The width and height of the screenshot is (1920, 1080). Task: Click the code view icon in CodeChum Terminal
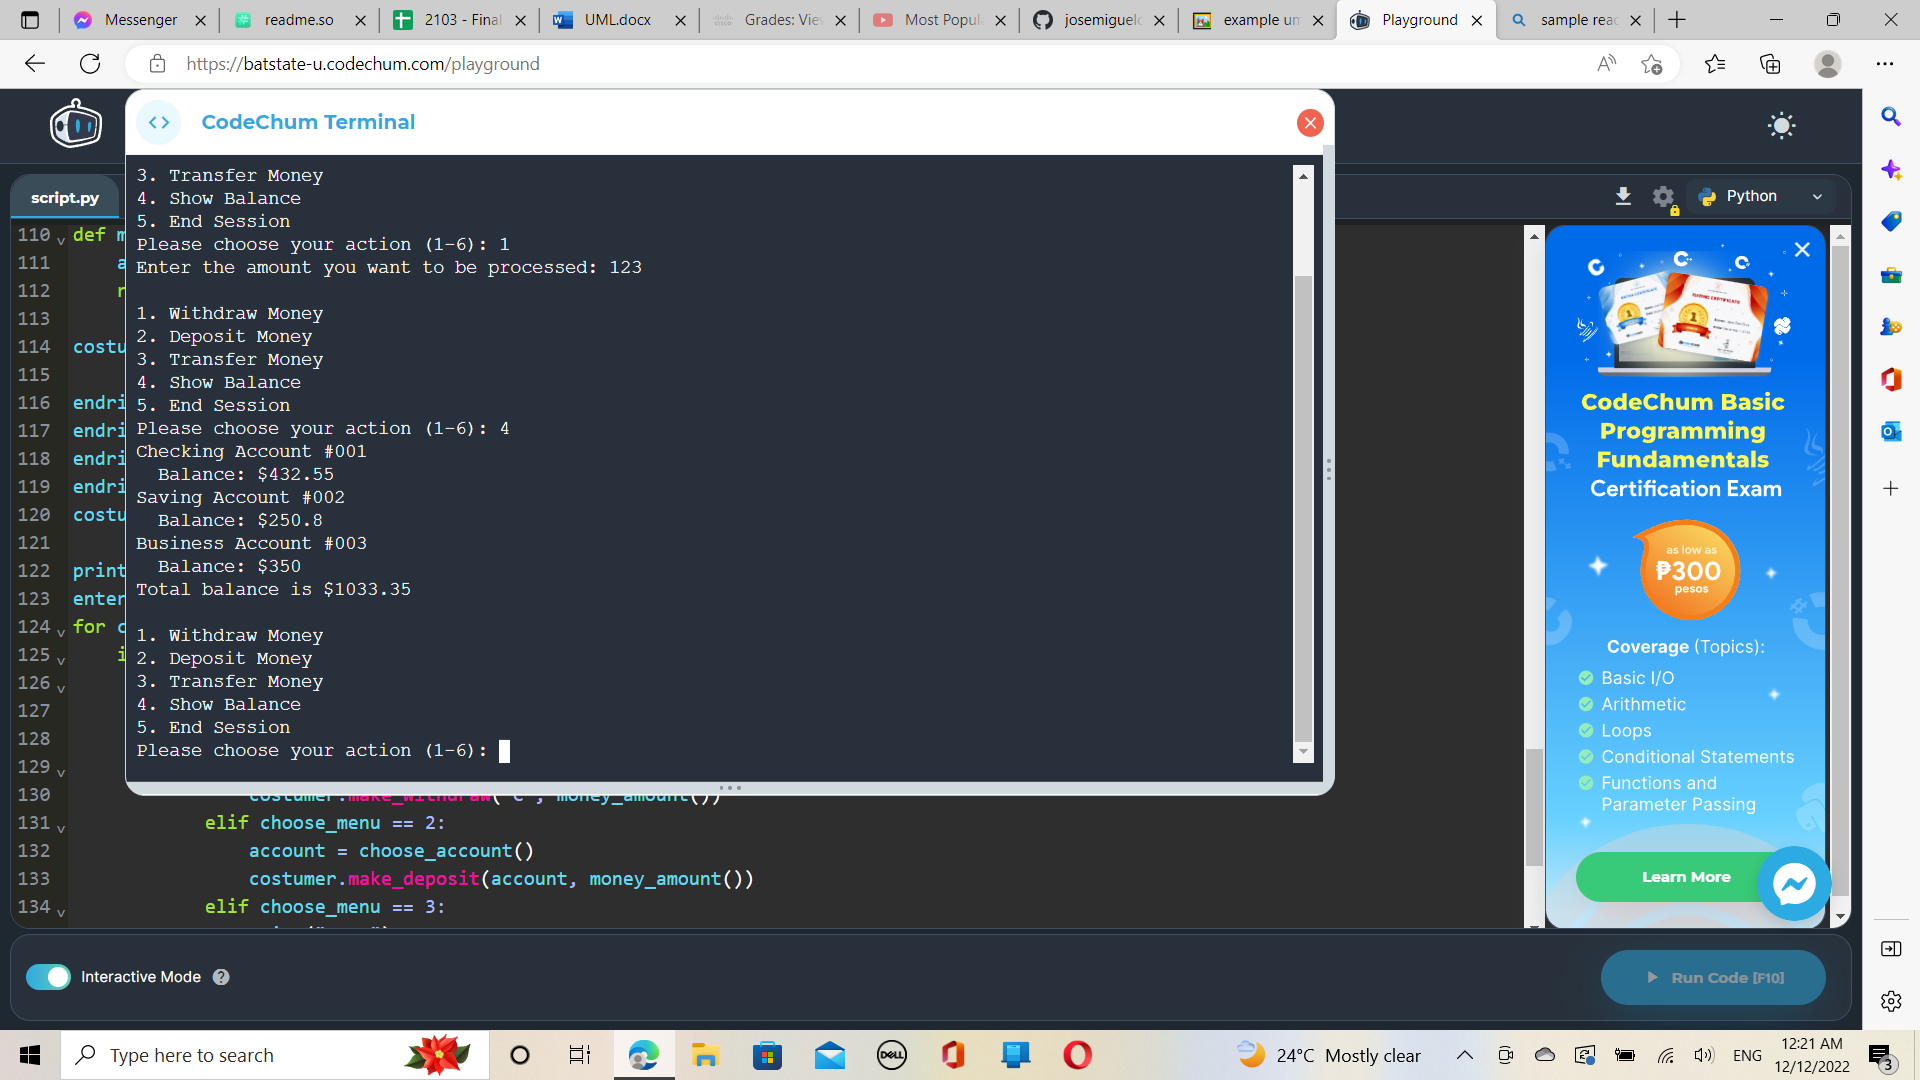coord(159,122)
